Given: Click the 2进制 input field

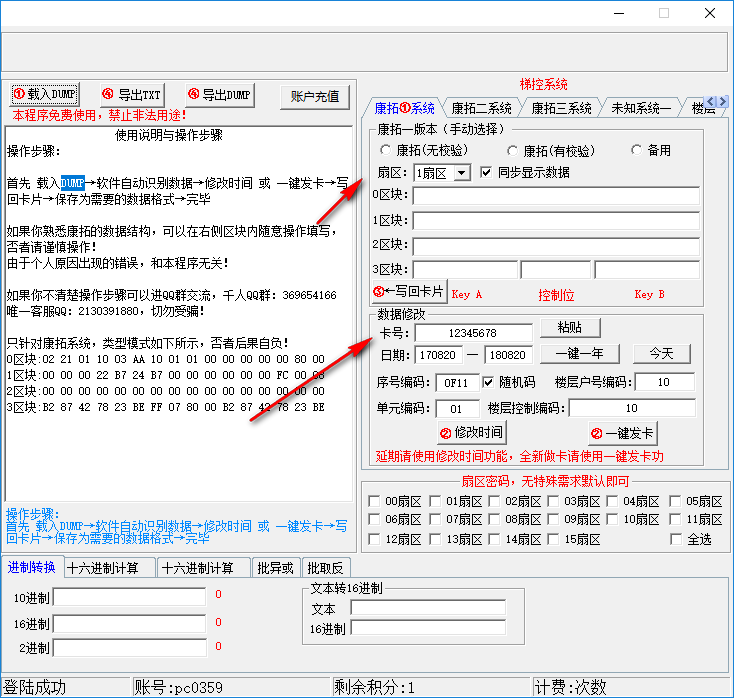Looking at the screenshot, I should (130, 648).
